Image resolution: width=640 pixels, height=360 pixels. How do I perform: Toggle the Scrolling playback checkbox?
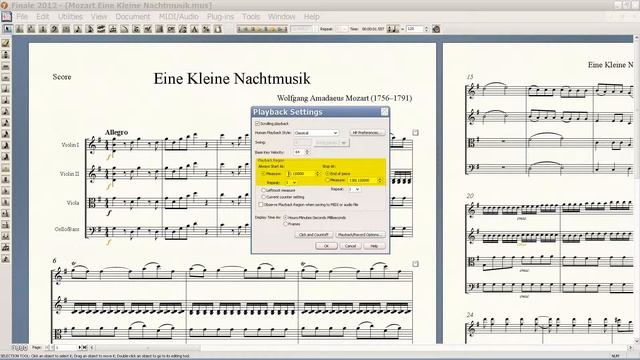(258, 123)
